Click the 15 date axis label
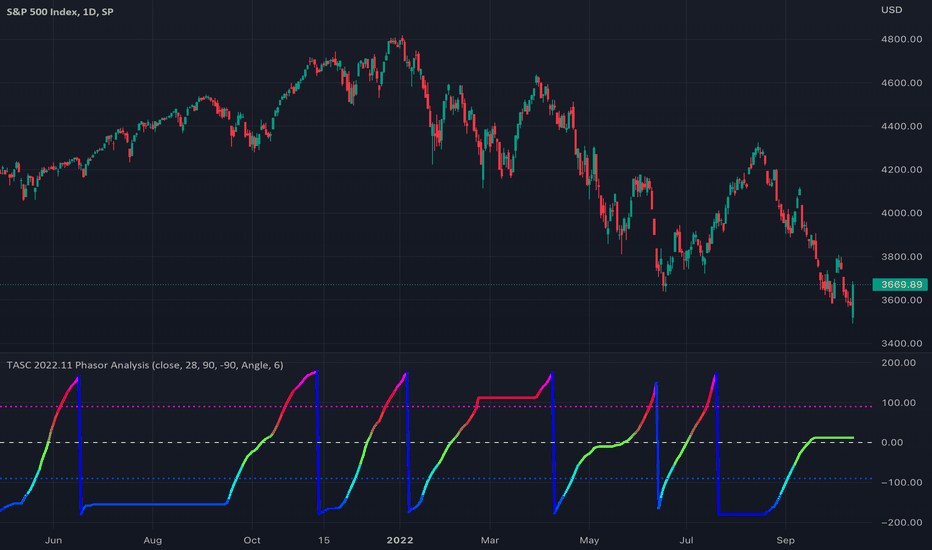The image size is (932, 550). pos(323,540)
